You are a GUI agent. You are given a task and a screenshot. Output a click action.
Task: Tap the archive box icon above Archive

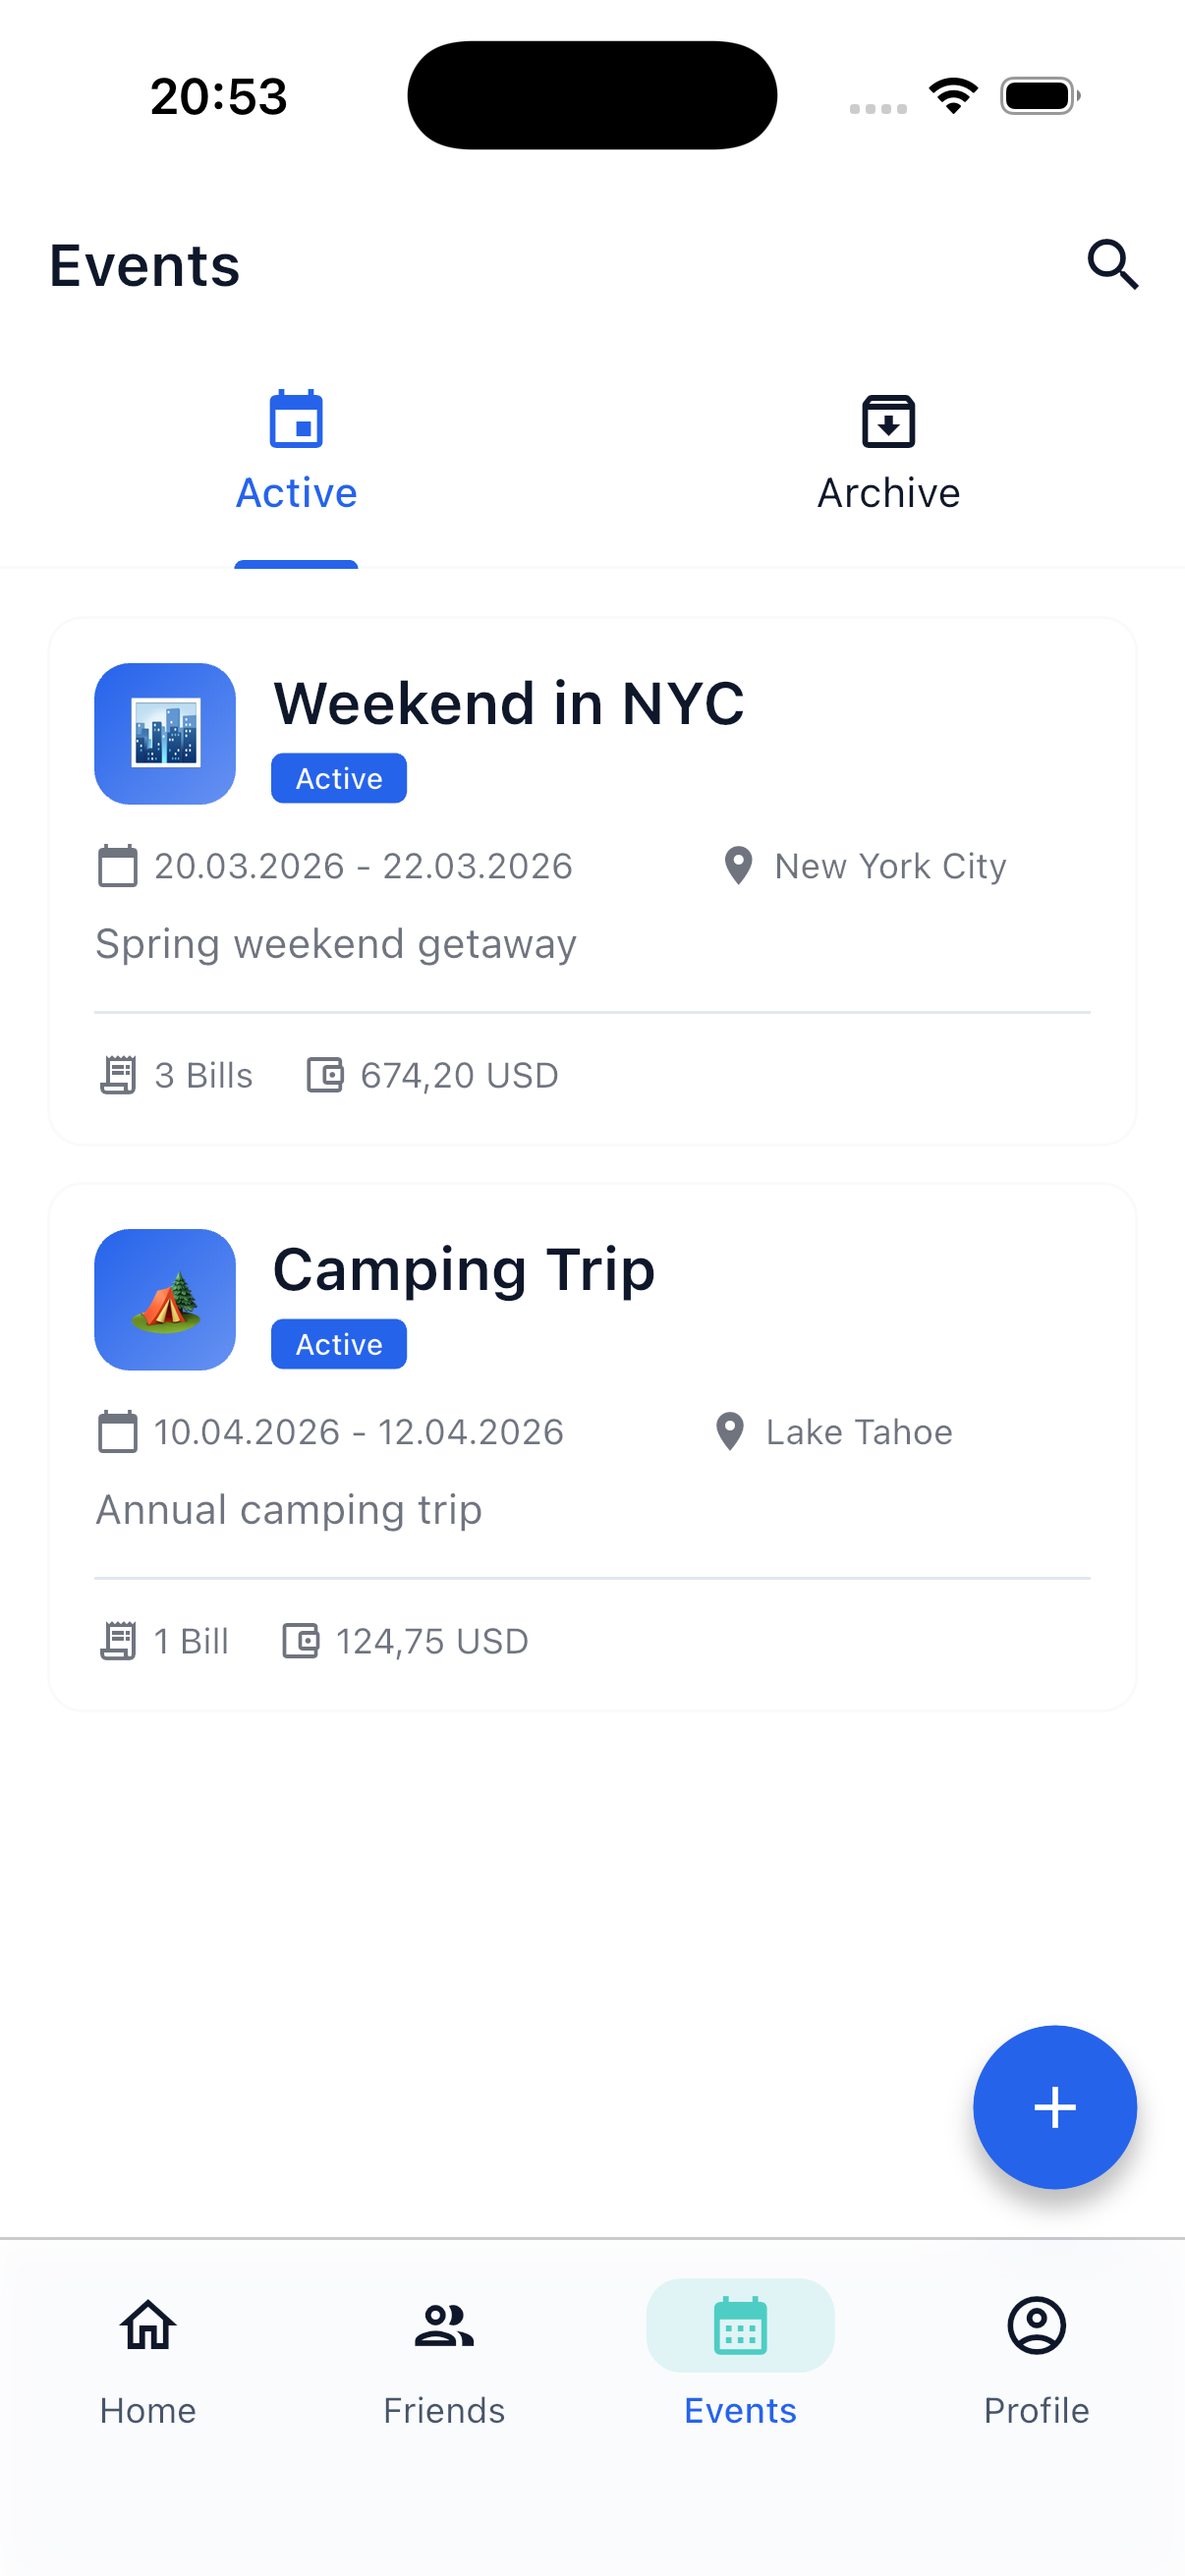[888, 422]
